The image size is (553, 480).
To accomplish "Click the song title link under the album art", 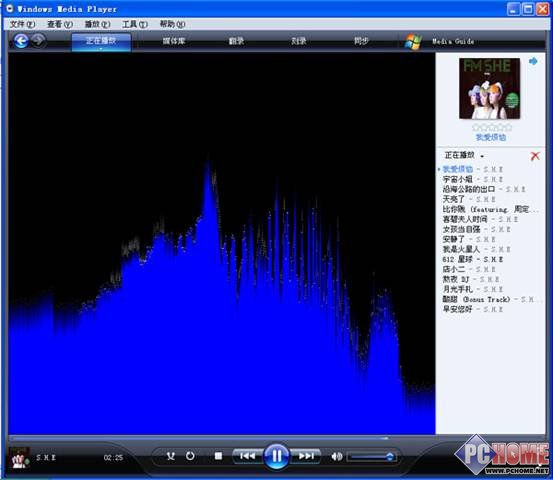I will (491, 138).
